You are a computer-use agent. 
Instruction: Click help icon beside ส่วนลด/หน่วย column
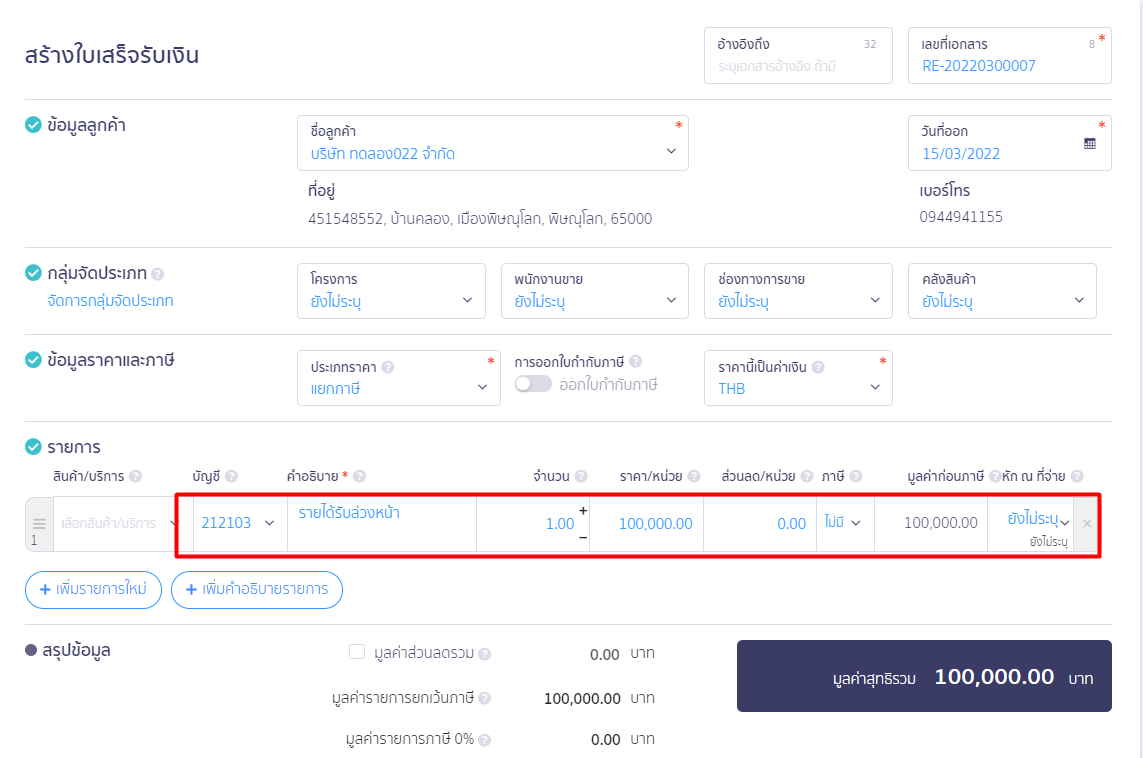pos(807,477)
